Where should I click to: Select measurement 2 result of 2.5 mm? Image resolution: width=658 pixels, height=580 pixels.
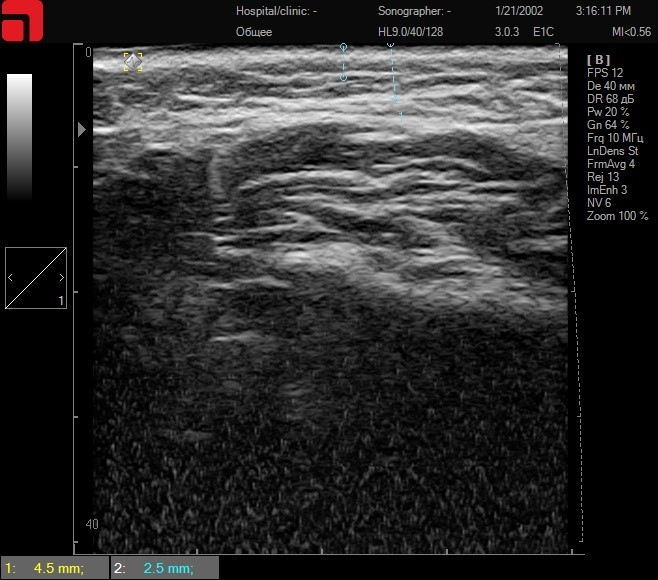tap(165, 569)
